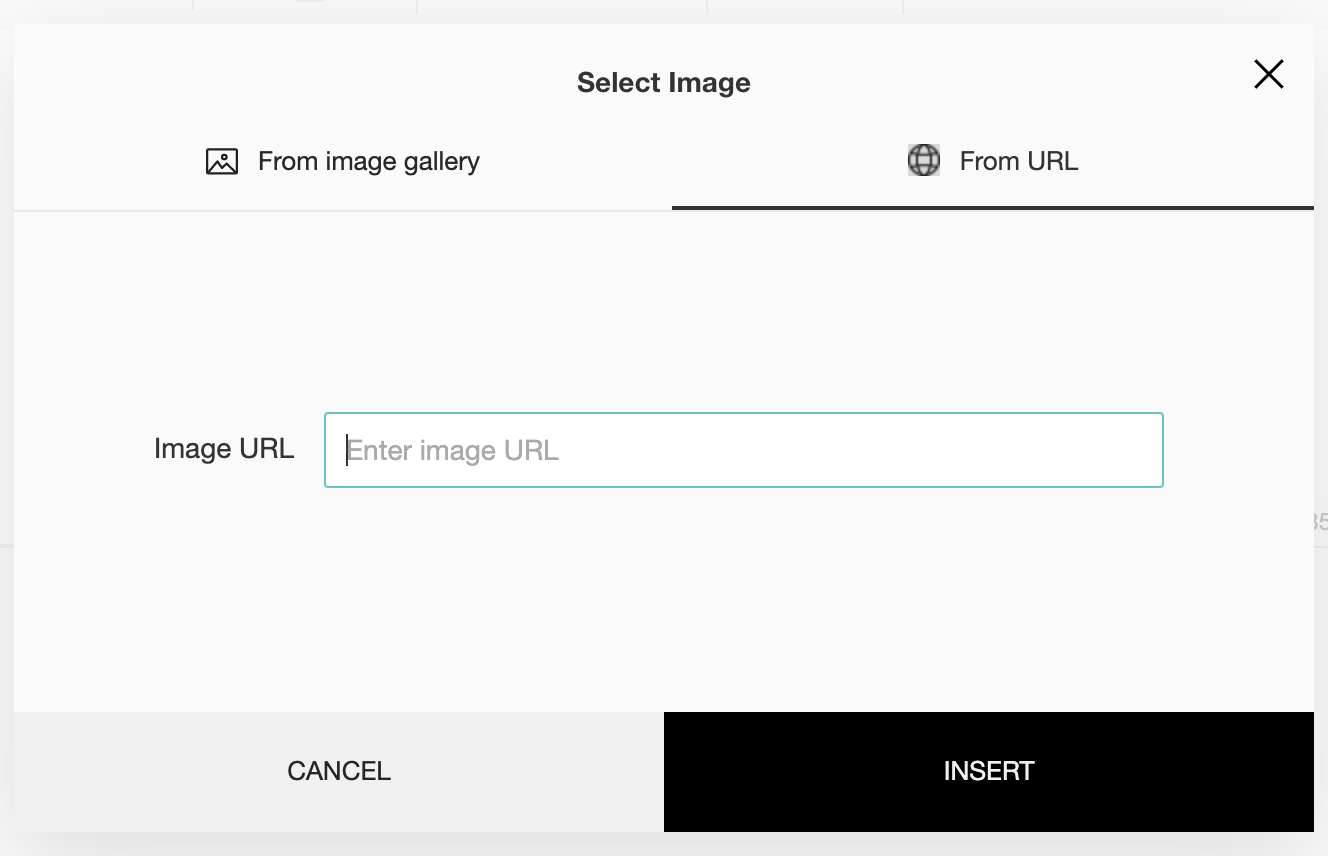The height and width of the screenshot is (856, 1328).
Task: Confirm the image with INSERT
Action: [988, 771]
